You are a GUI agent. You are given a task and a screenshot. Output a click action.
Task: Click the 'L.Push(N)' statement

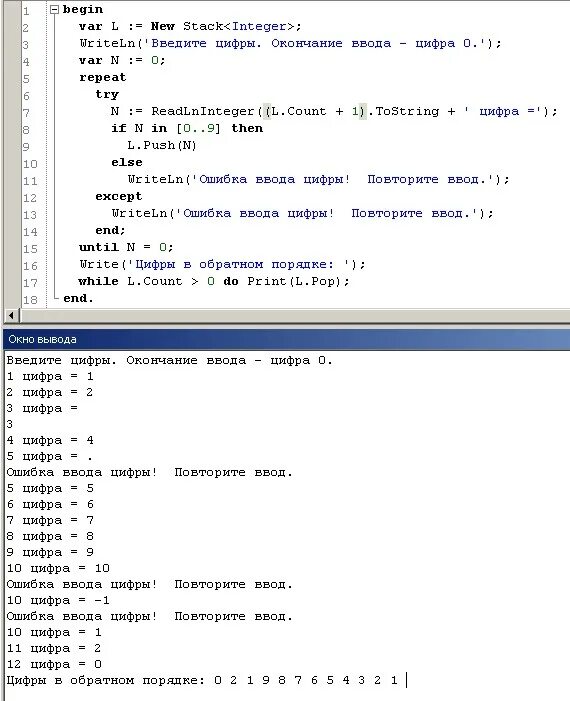[x=162, y=145]
